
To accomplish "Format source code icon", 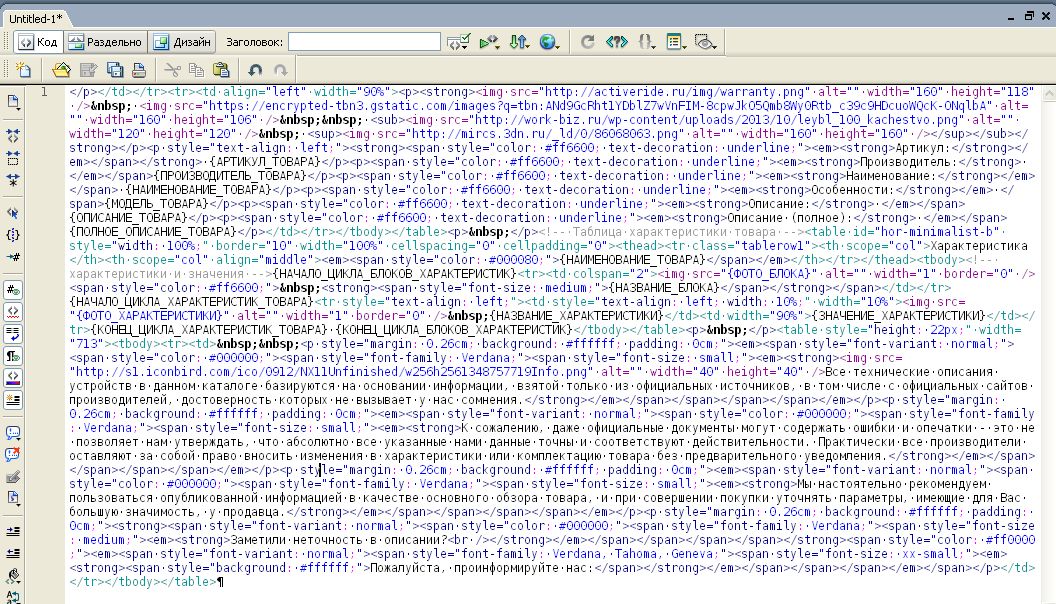I will pyautogui.click(x=13, y=597).
